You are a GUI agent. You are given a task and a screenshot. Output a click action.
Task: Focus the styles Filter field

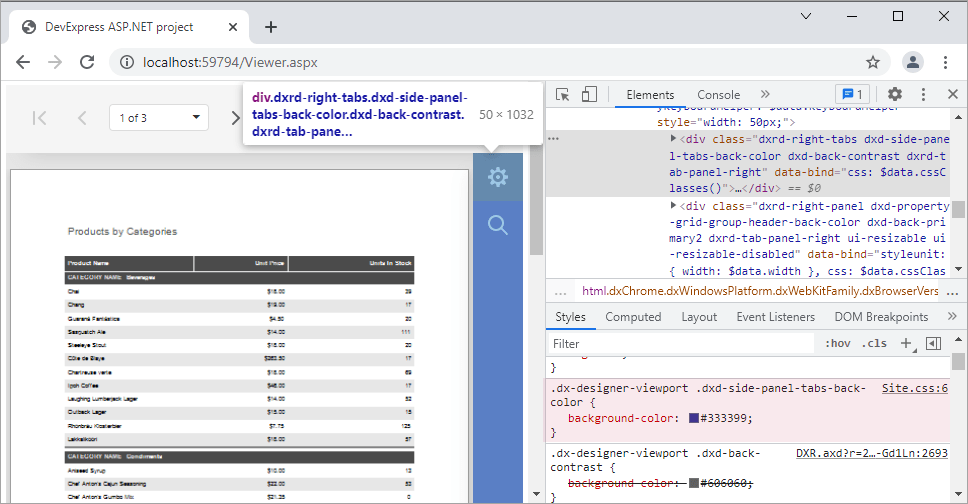[682, 344]
